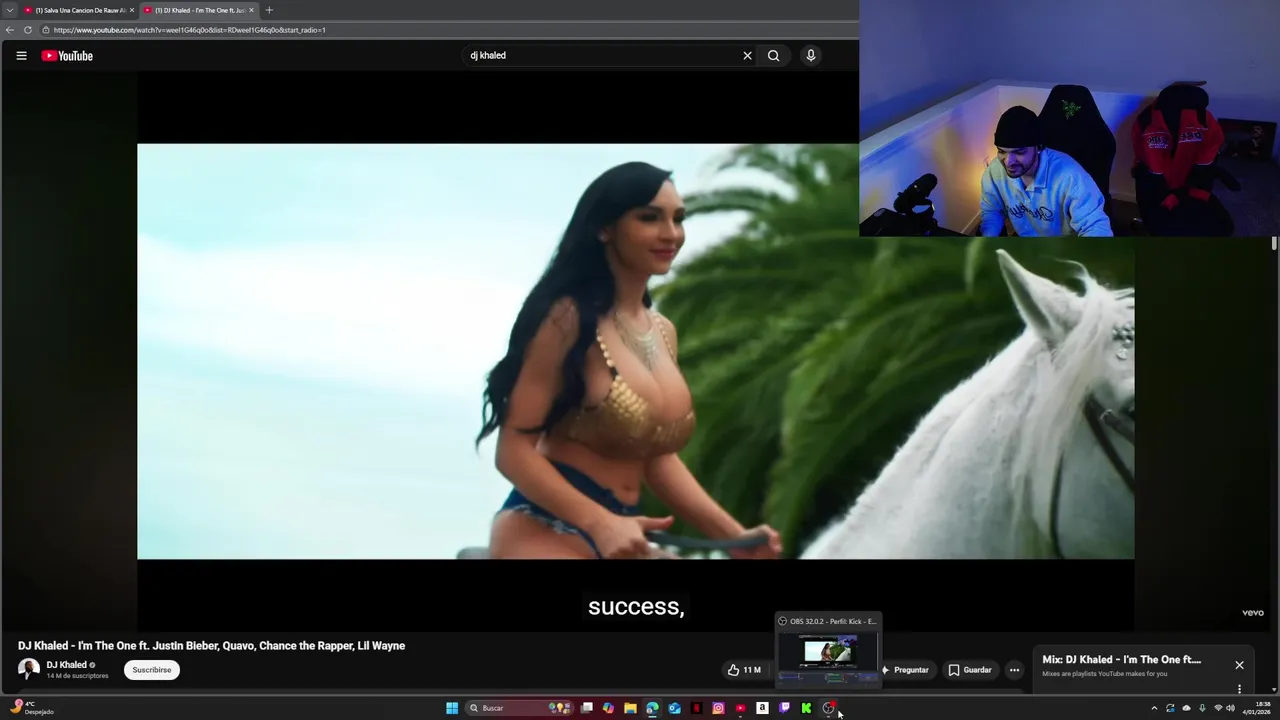Click the Suscribirse button

pyautogui.click(x=152, y=670)
